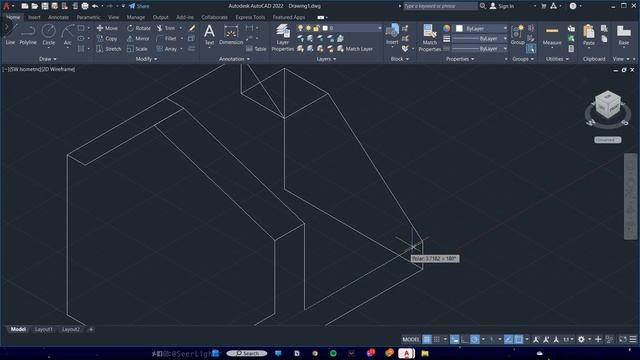Expand the Block panel
The height and width of the screenshot is (360, 640).
pyautogui.click(x=399, y=59)
